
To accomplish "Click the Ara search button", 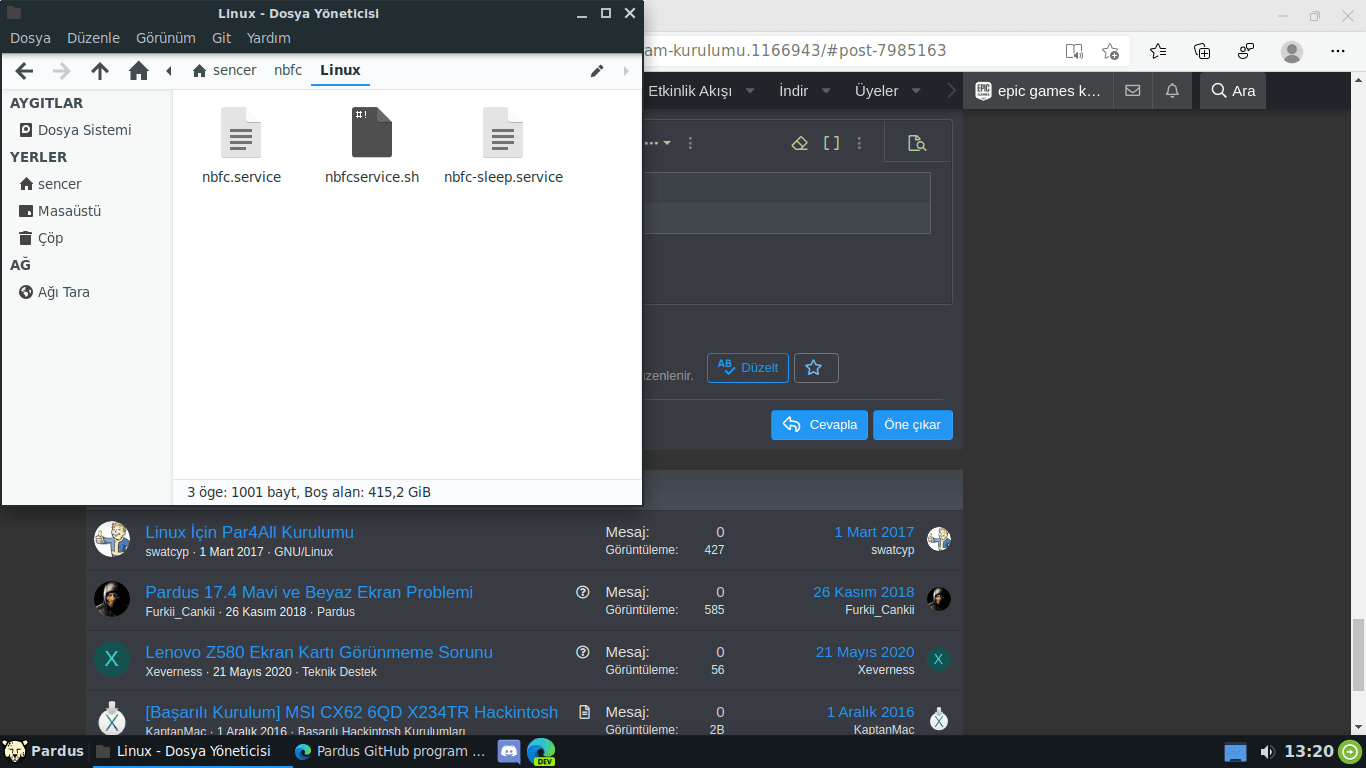I will tap(1232, 91).
